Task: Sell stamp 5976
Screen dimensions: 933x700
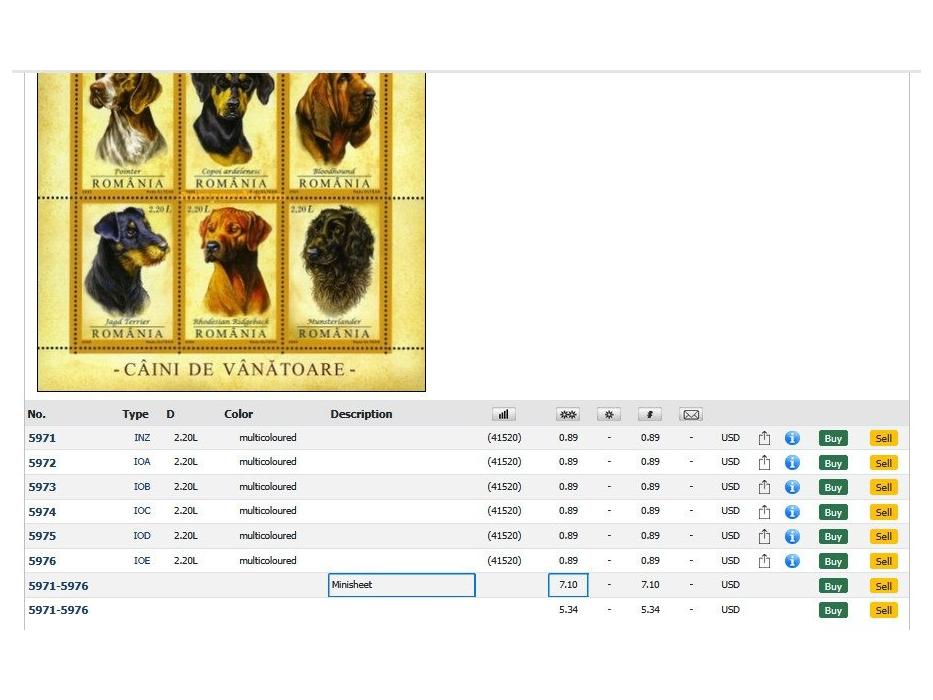Action: click(x=884, y=561)
